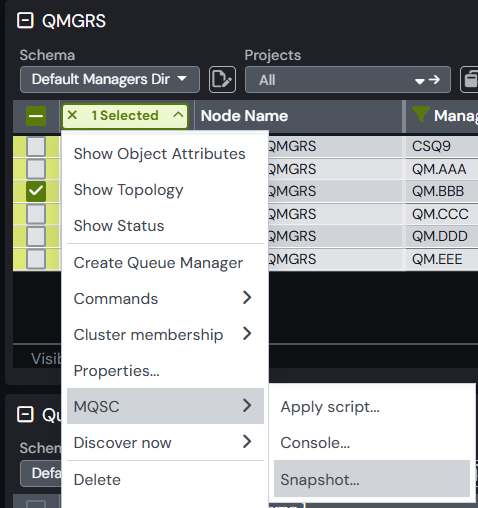This screenshot has height=508, width=478.
Task: Click the edit schema icon beside Default Managers Dir
Action: point(222,80)
